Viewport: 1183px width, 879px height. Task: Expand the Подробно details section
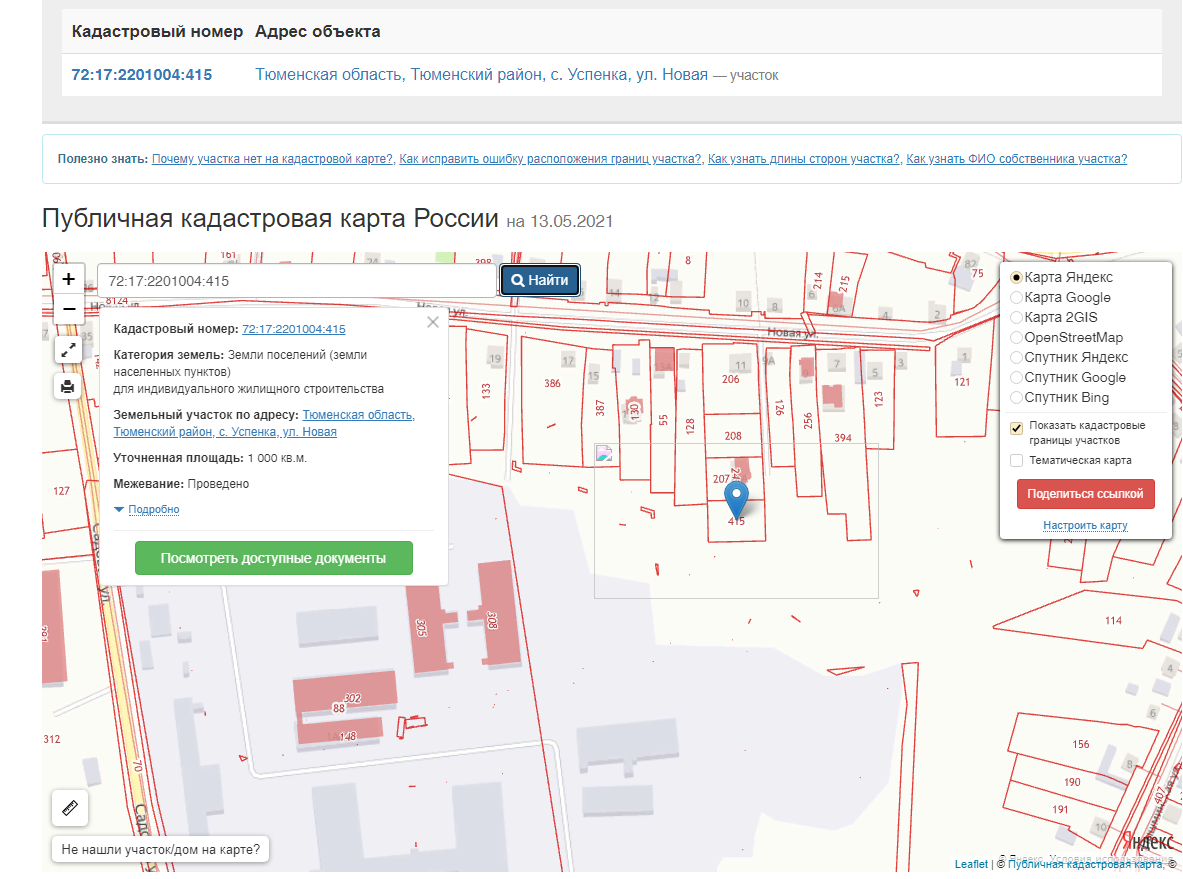point(153,509)
